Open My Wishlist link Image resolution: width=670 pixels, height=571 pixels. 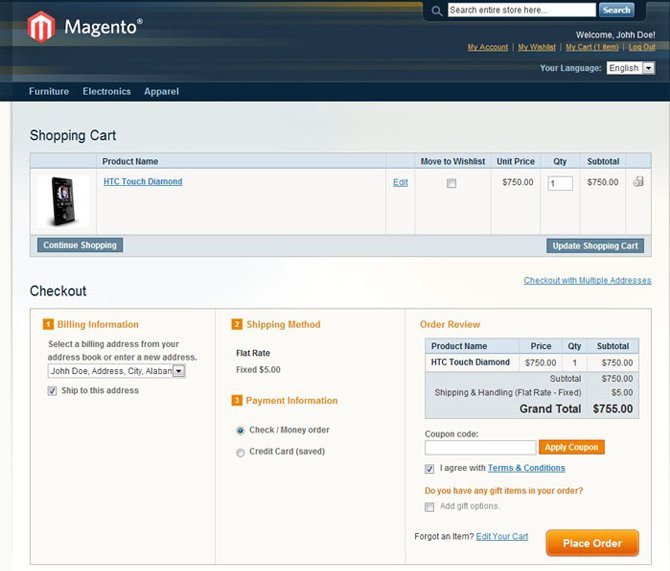pos(537,47)
